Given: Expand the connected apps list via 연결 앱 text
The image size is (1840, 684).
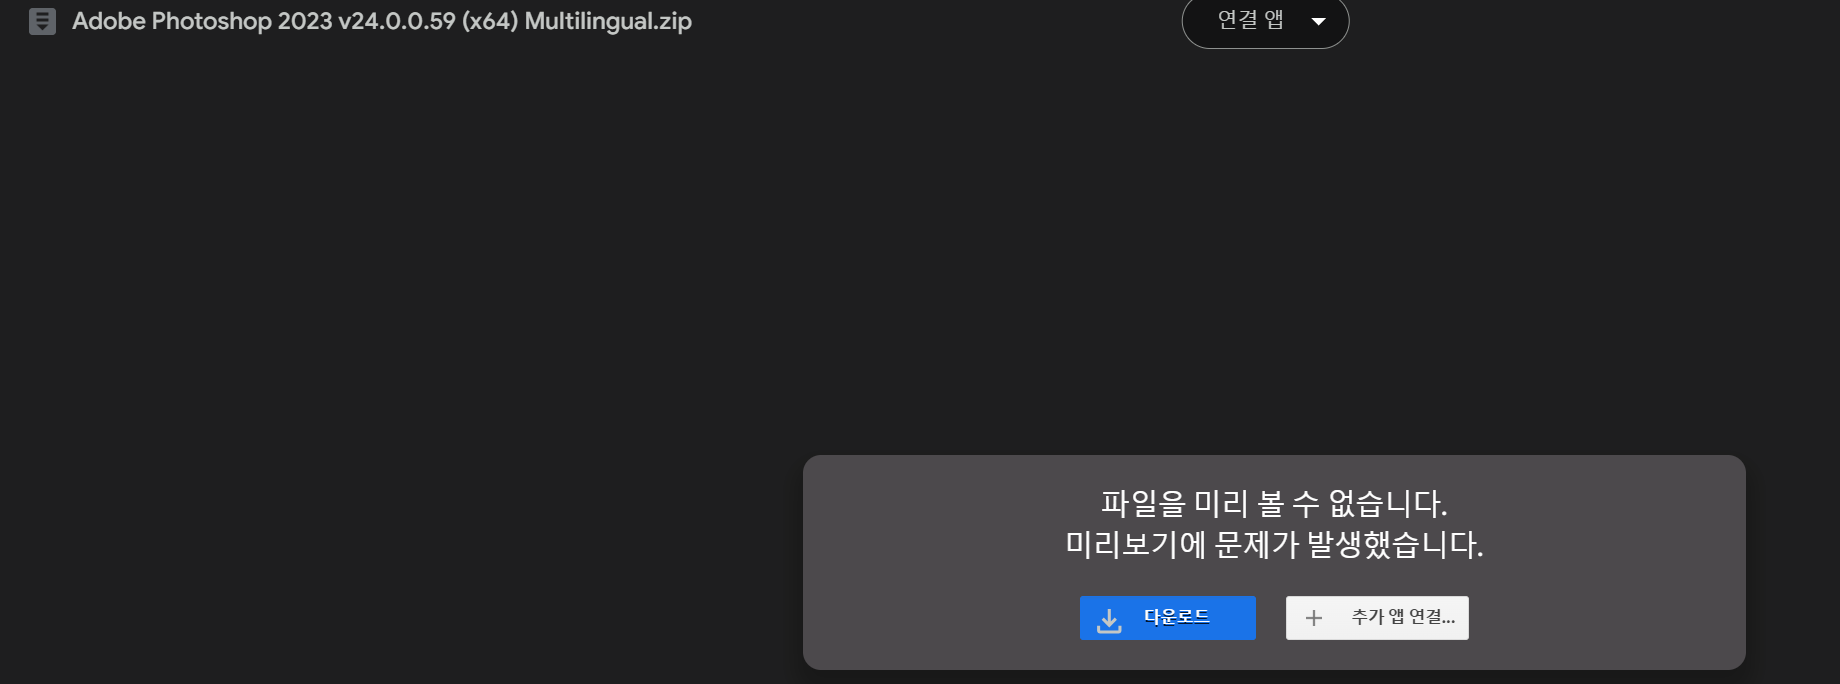Looking at the screenshot, I should coord(1250,20).
